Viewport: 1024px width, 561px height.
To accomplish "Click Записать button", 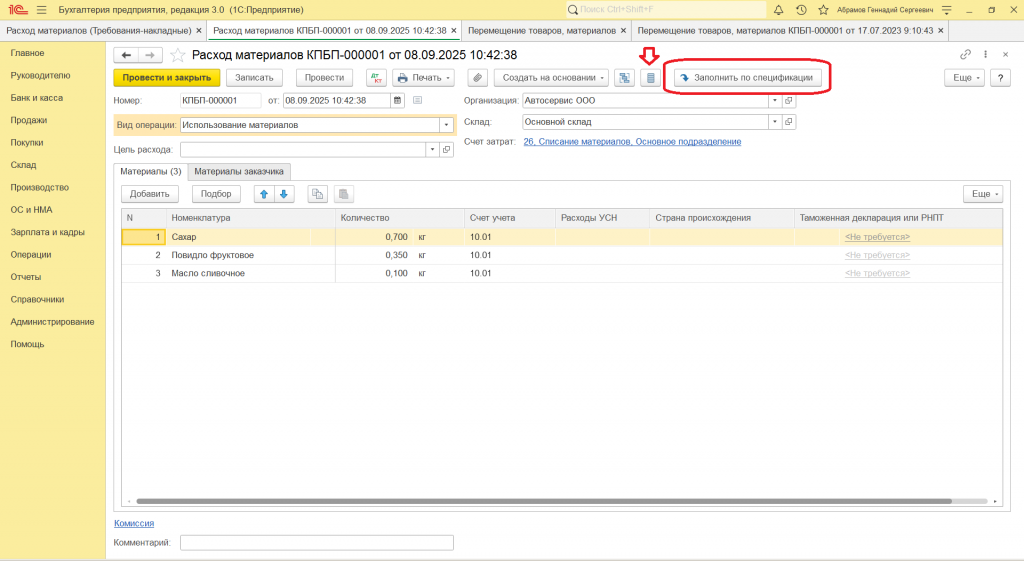I will (255, 78).
